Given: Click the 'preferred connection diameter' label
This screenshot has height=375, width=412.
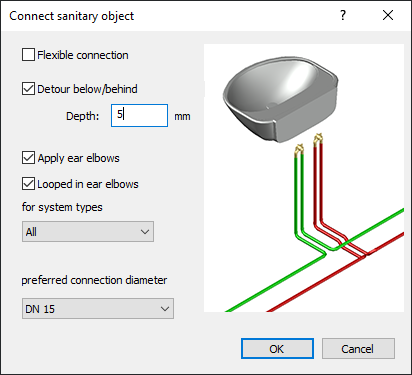Looking at the screenshot, I should 94,280.
